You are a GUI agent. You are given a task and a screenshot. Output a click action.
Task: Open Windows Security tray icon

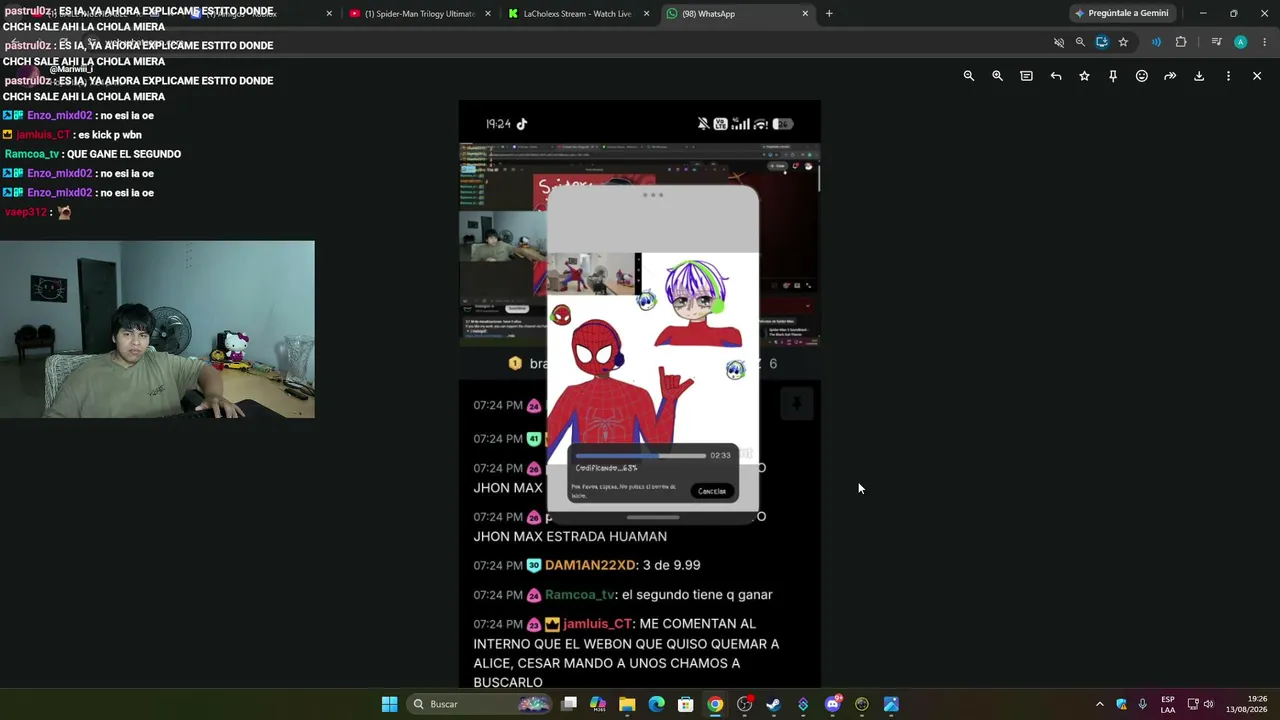tap(1121, 704)
